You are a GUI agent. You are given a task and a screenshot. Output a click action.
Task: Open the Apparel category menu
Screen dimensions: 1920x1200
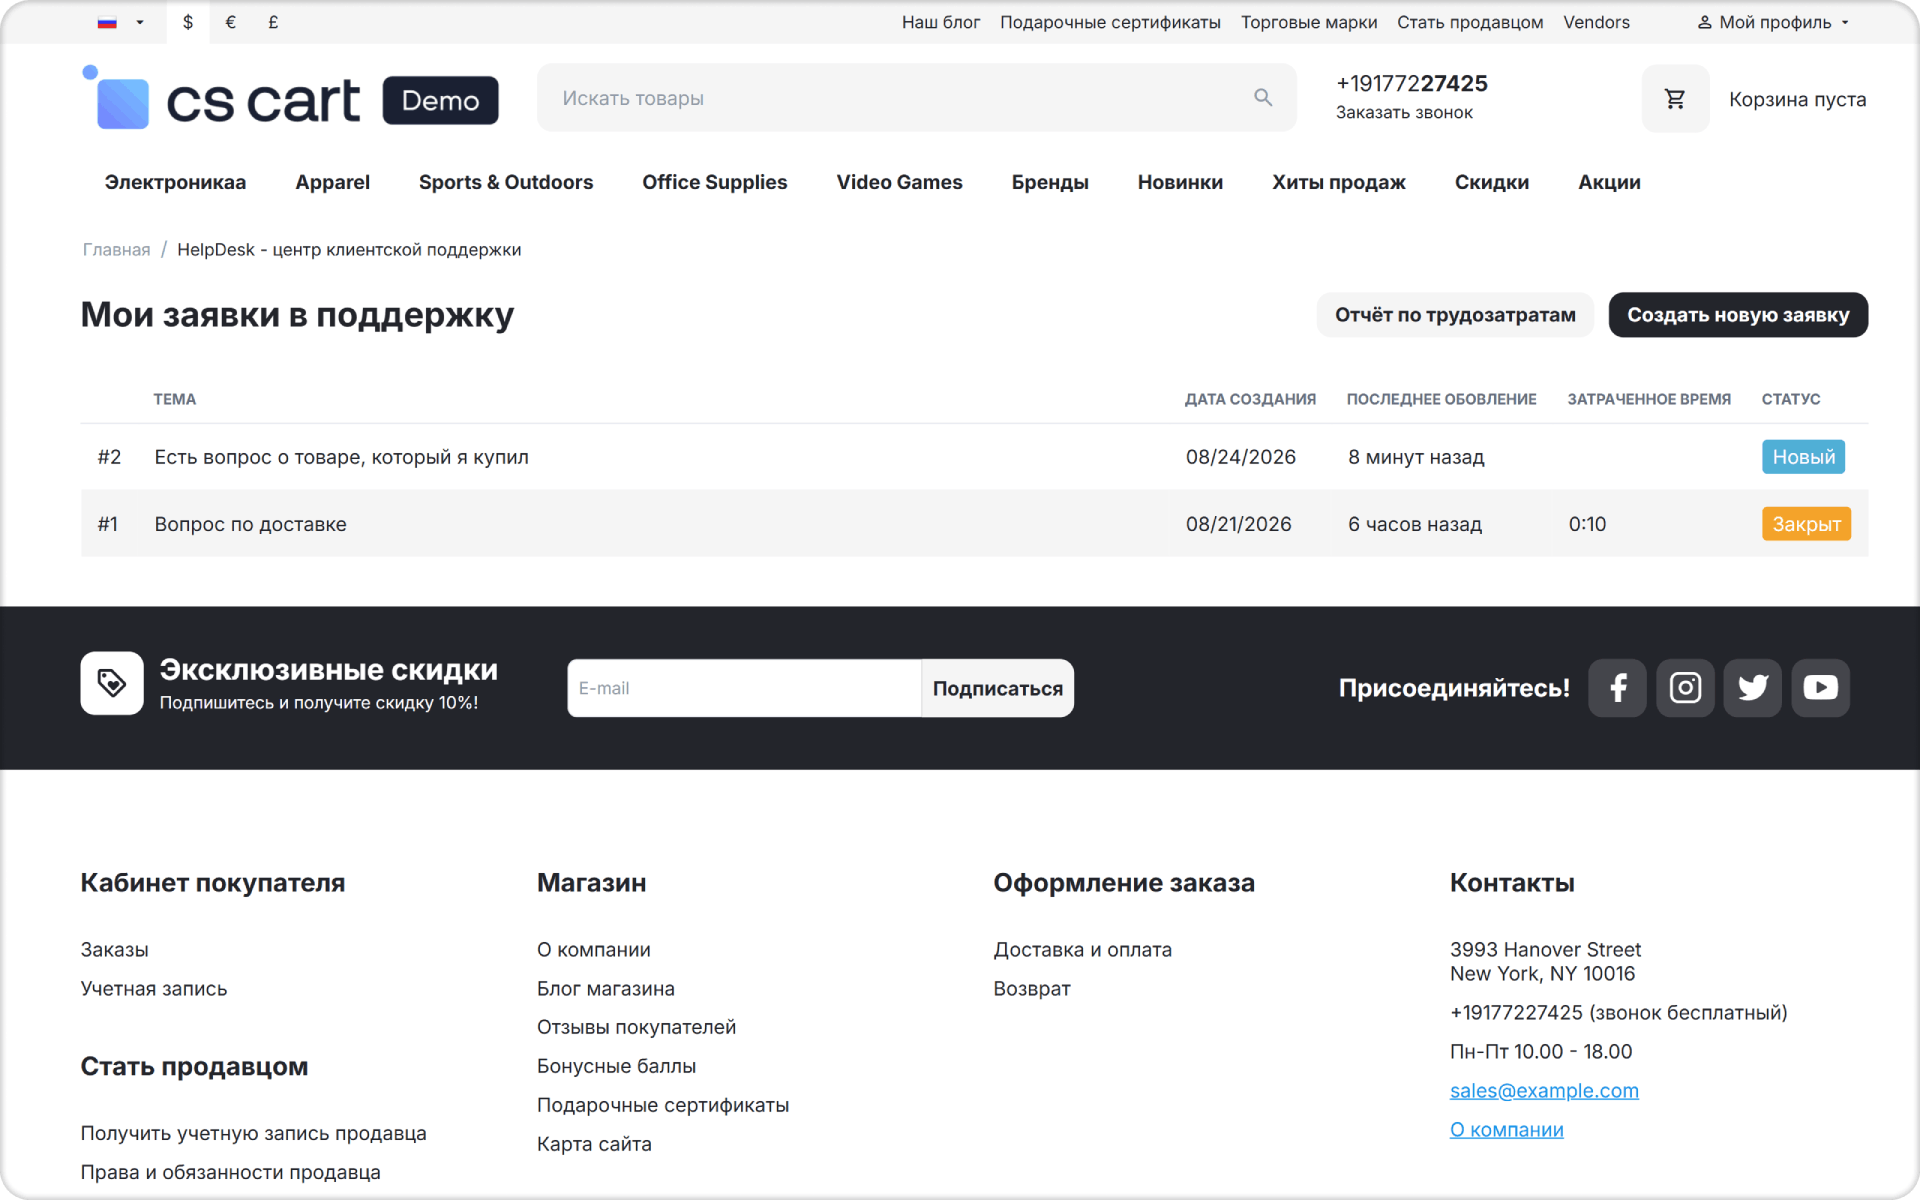[x=333, y=182]
